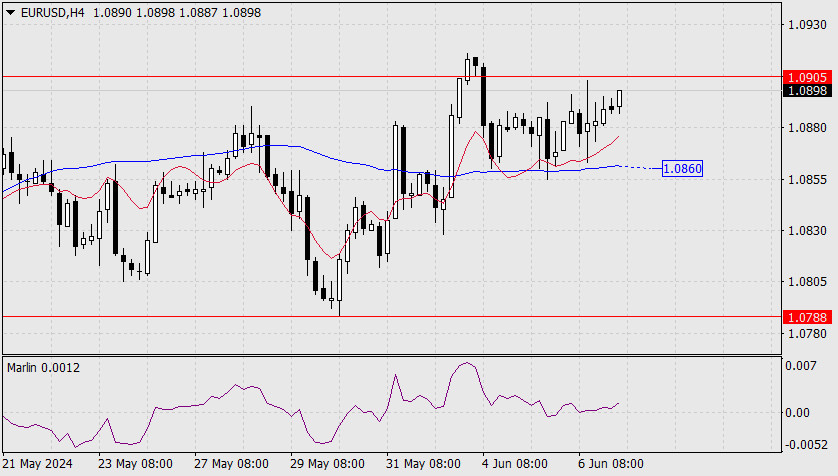The image size is (838, 476).
Task: Click the 6 Jun 08:00 time label
Action: pyautogui.click(x=610, y=464)
